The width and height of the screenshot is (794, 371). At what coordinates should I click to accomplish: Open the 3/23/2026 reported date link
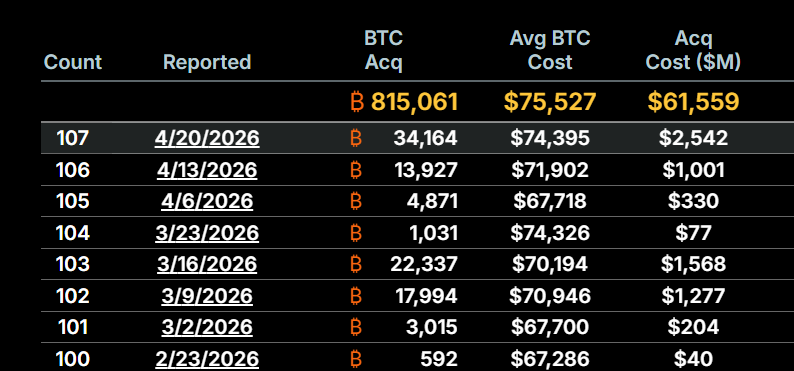[207, 233]
